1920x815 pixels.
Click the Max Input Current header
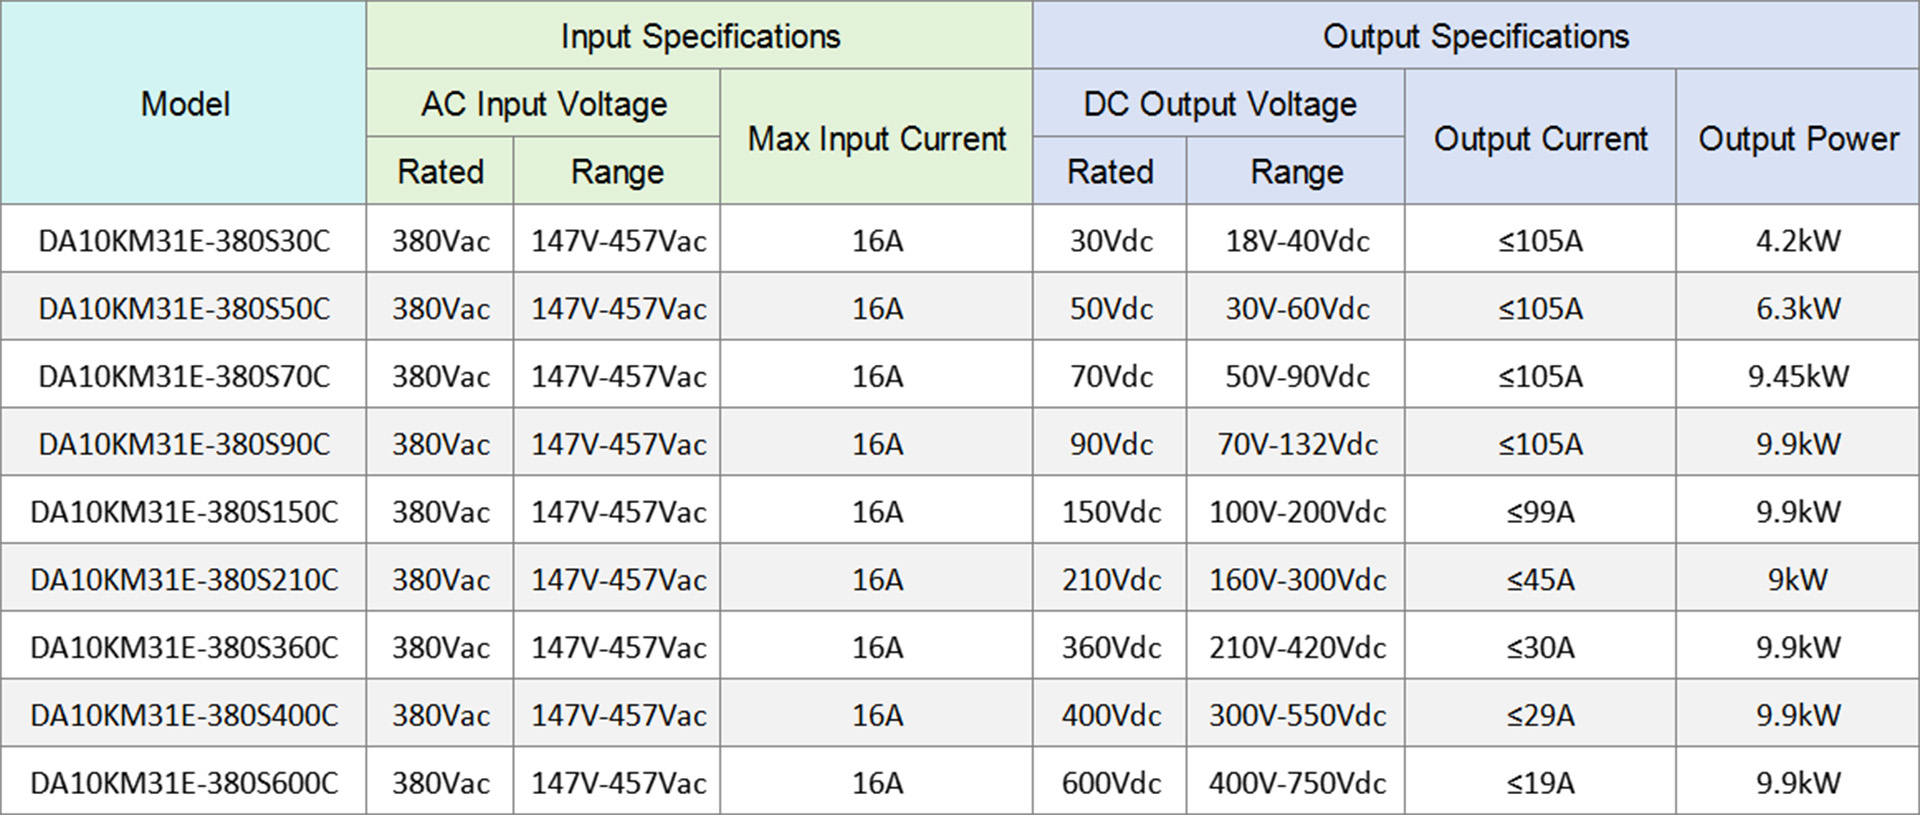876,138
